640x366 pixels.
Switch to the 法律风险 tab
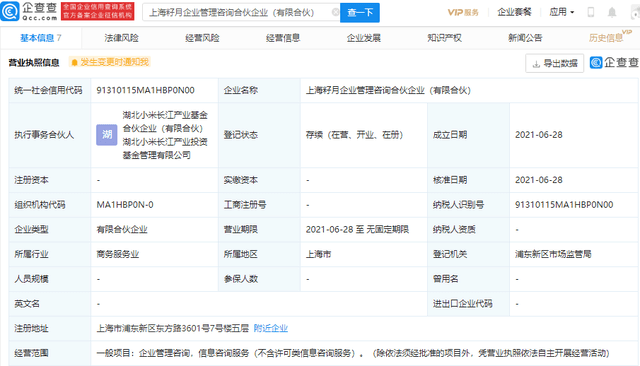[x=121, y=38]
